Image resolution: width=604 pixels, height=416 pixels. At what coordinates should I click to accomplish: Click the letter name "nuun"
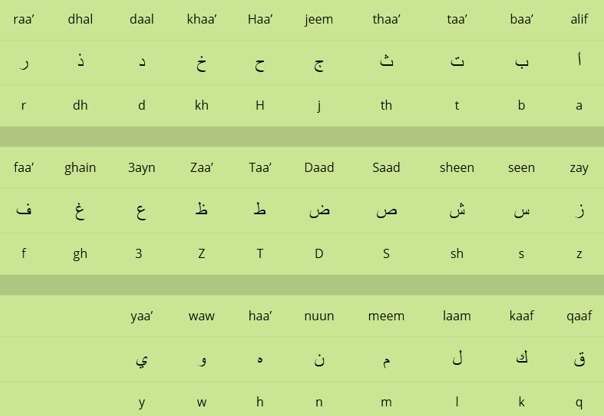click(x=319, y=316)
